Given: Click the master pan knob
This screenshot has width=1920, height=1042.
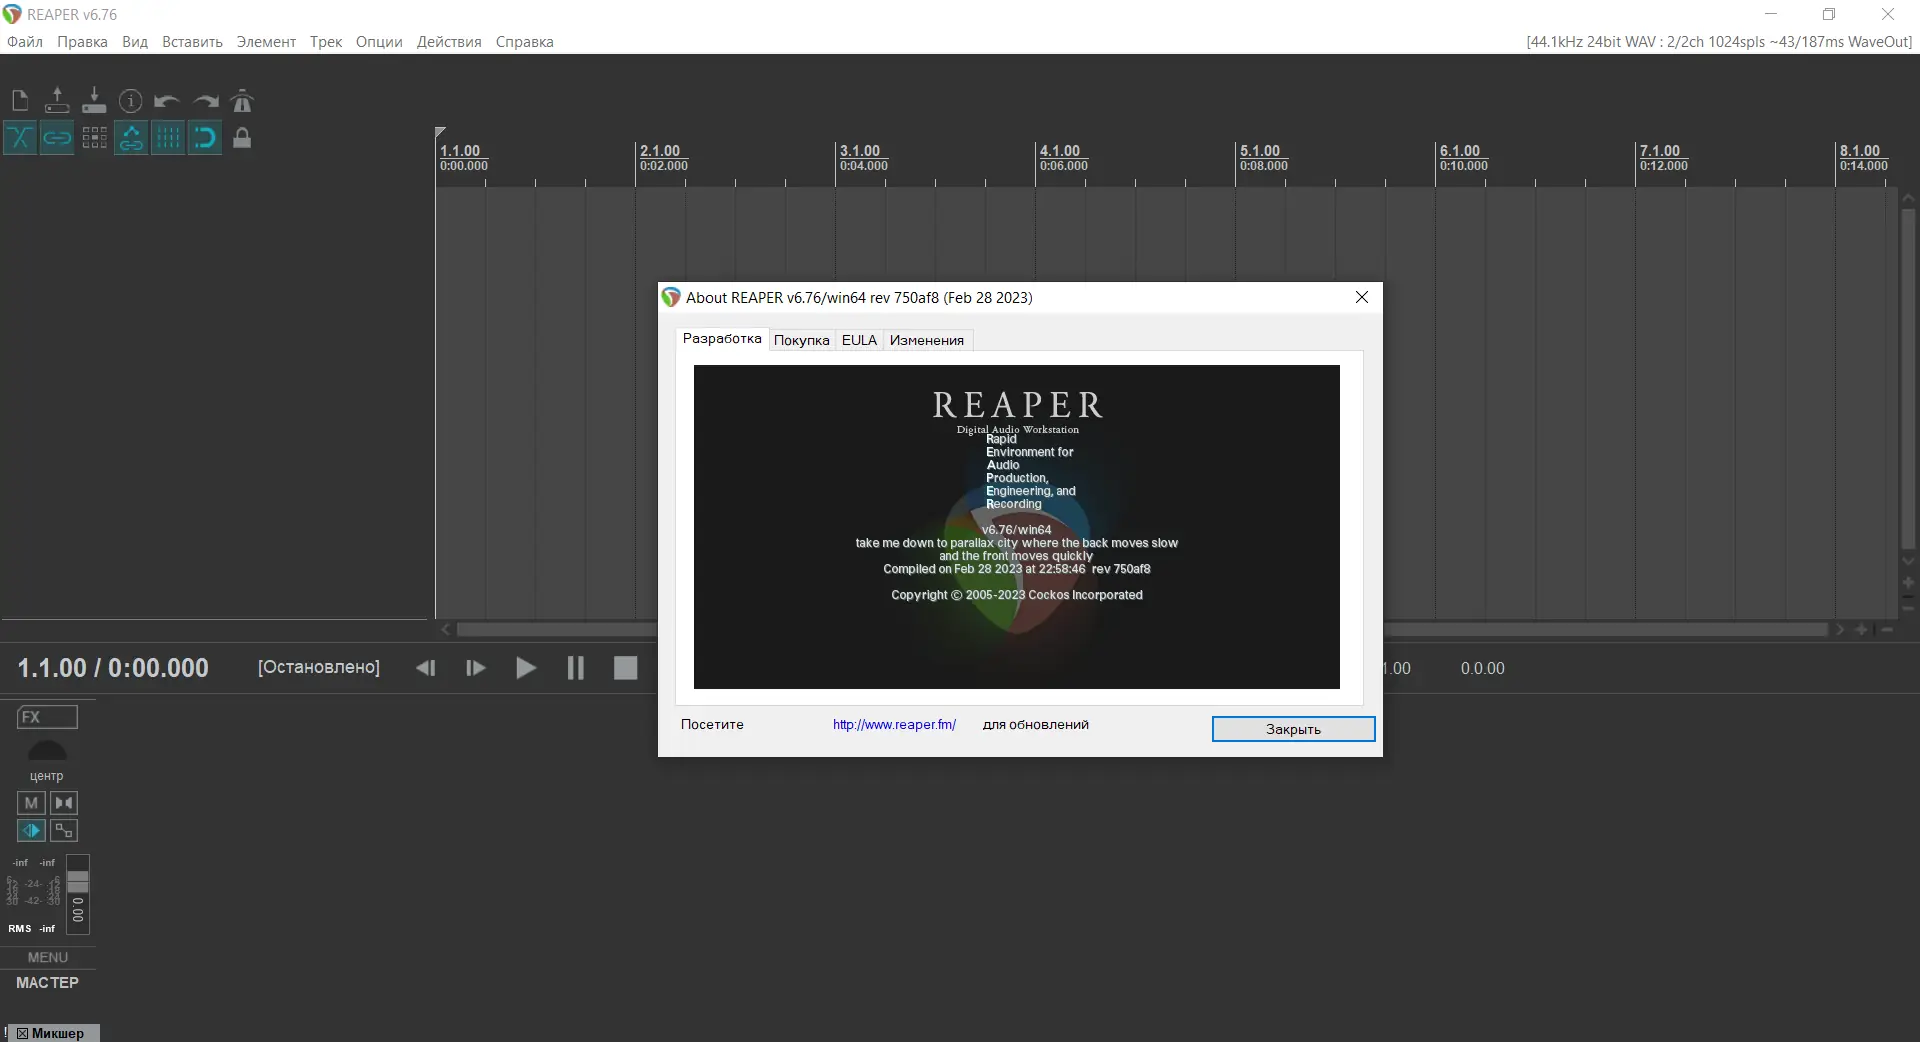Looking at the screenshot, I should (x=47, y=750).
